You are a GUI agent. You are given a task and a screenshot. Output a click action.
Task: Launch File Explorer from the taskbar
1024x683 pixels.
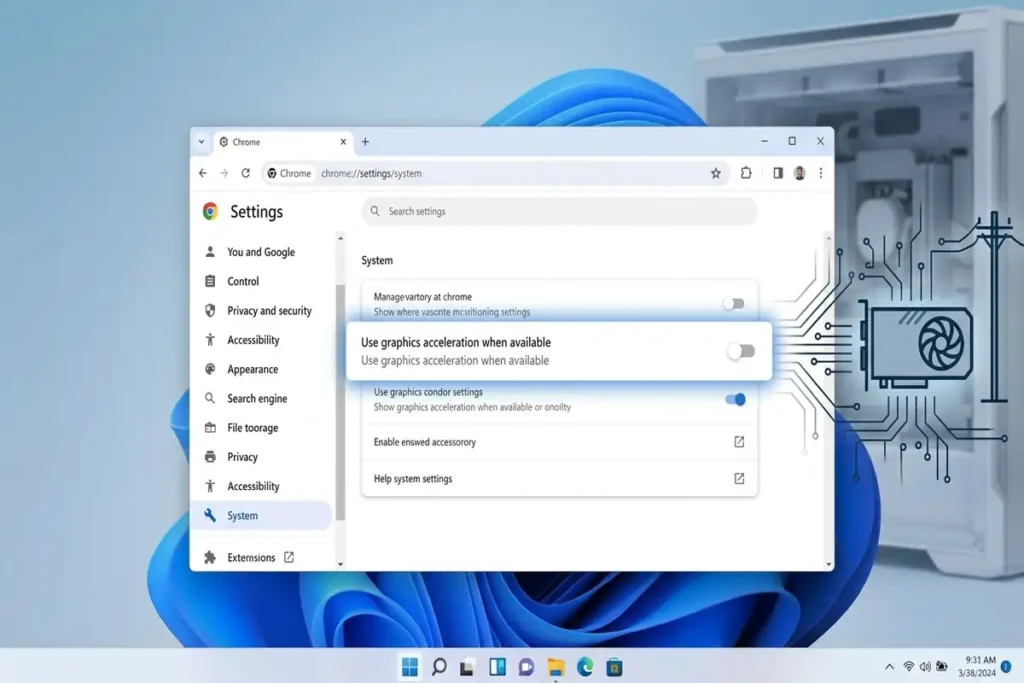click(x=556, y=667)
